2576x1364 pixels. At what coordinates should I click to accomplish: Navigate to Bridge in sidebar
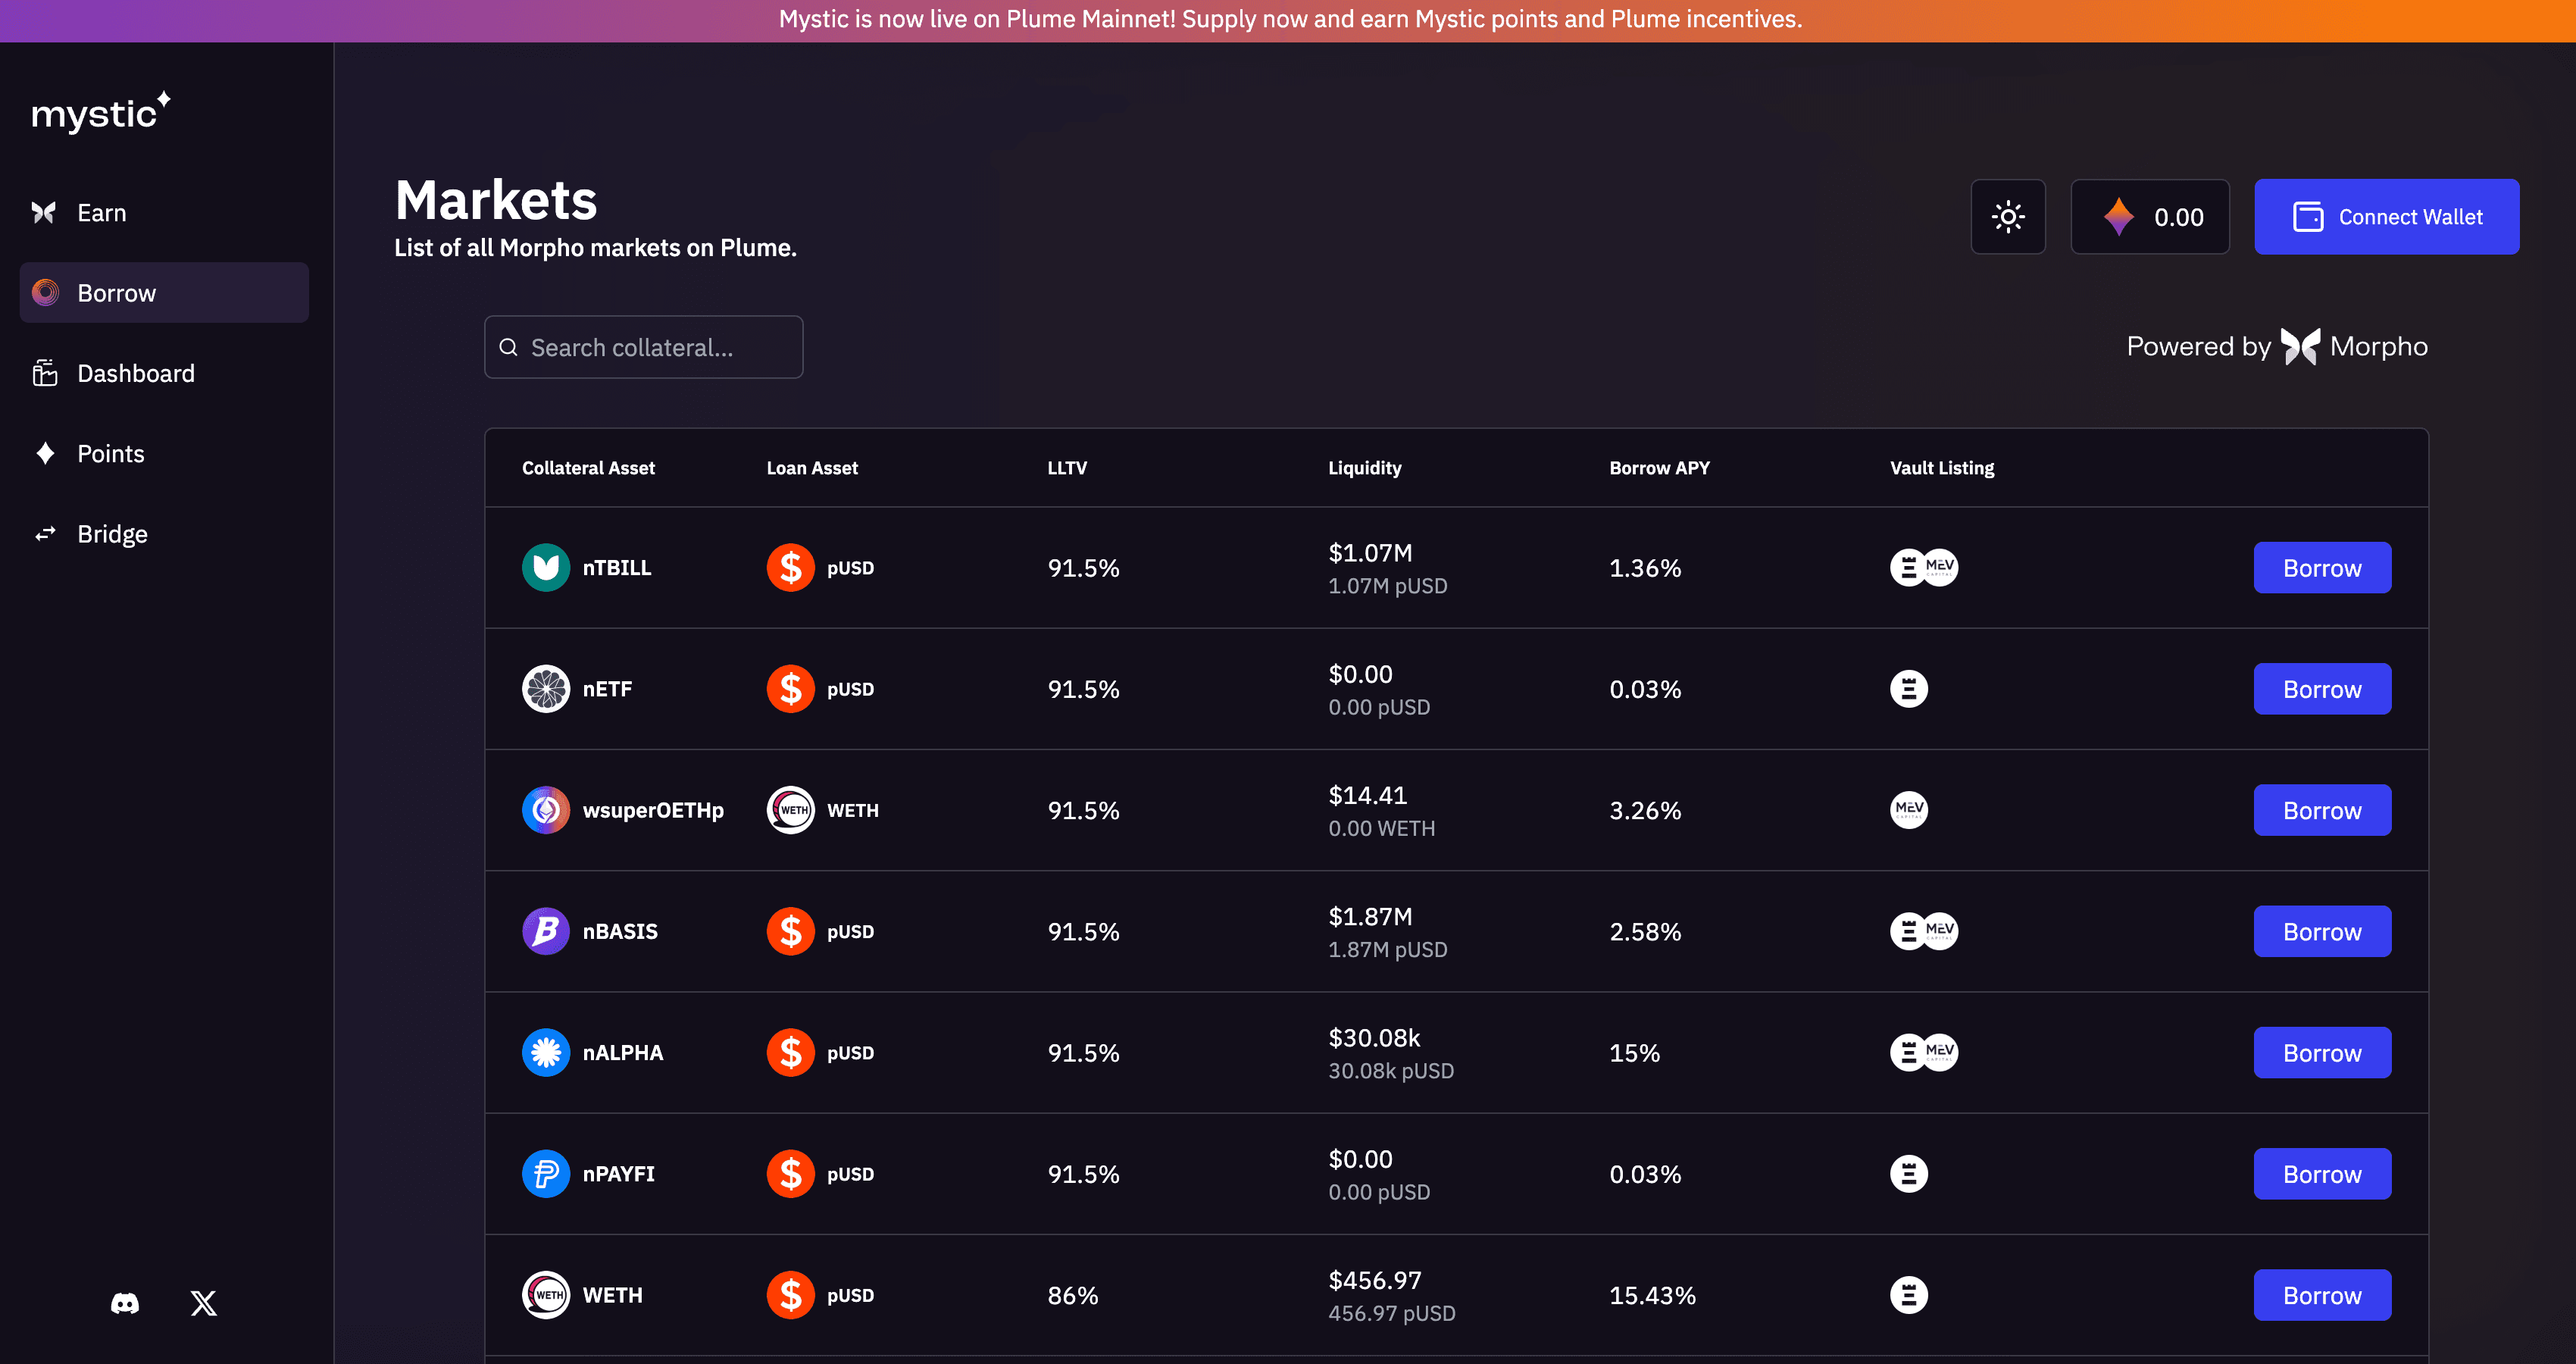112,534
